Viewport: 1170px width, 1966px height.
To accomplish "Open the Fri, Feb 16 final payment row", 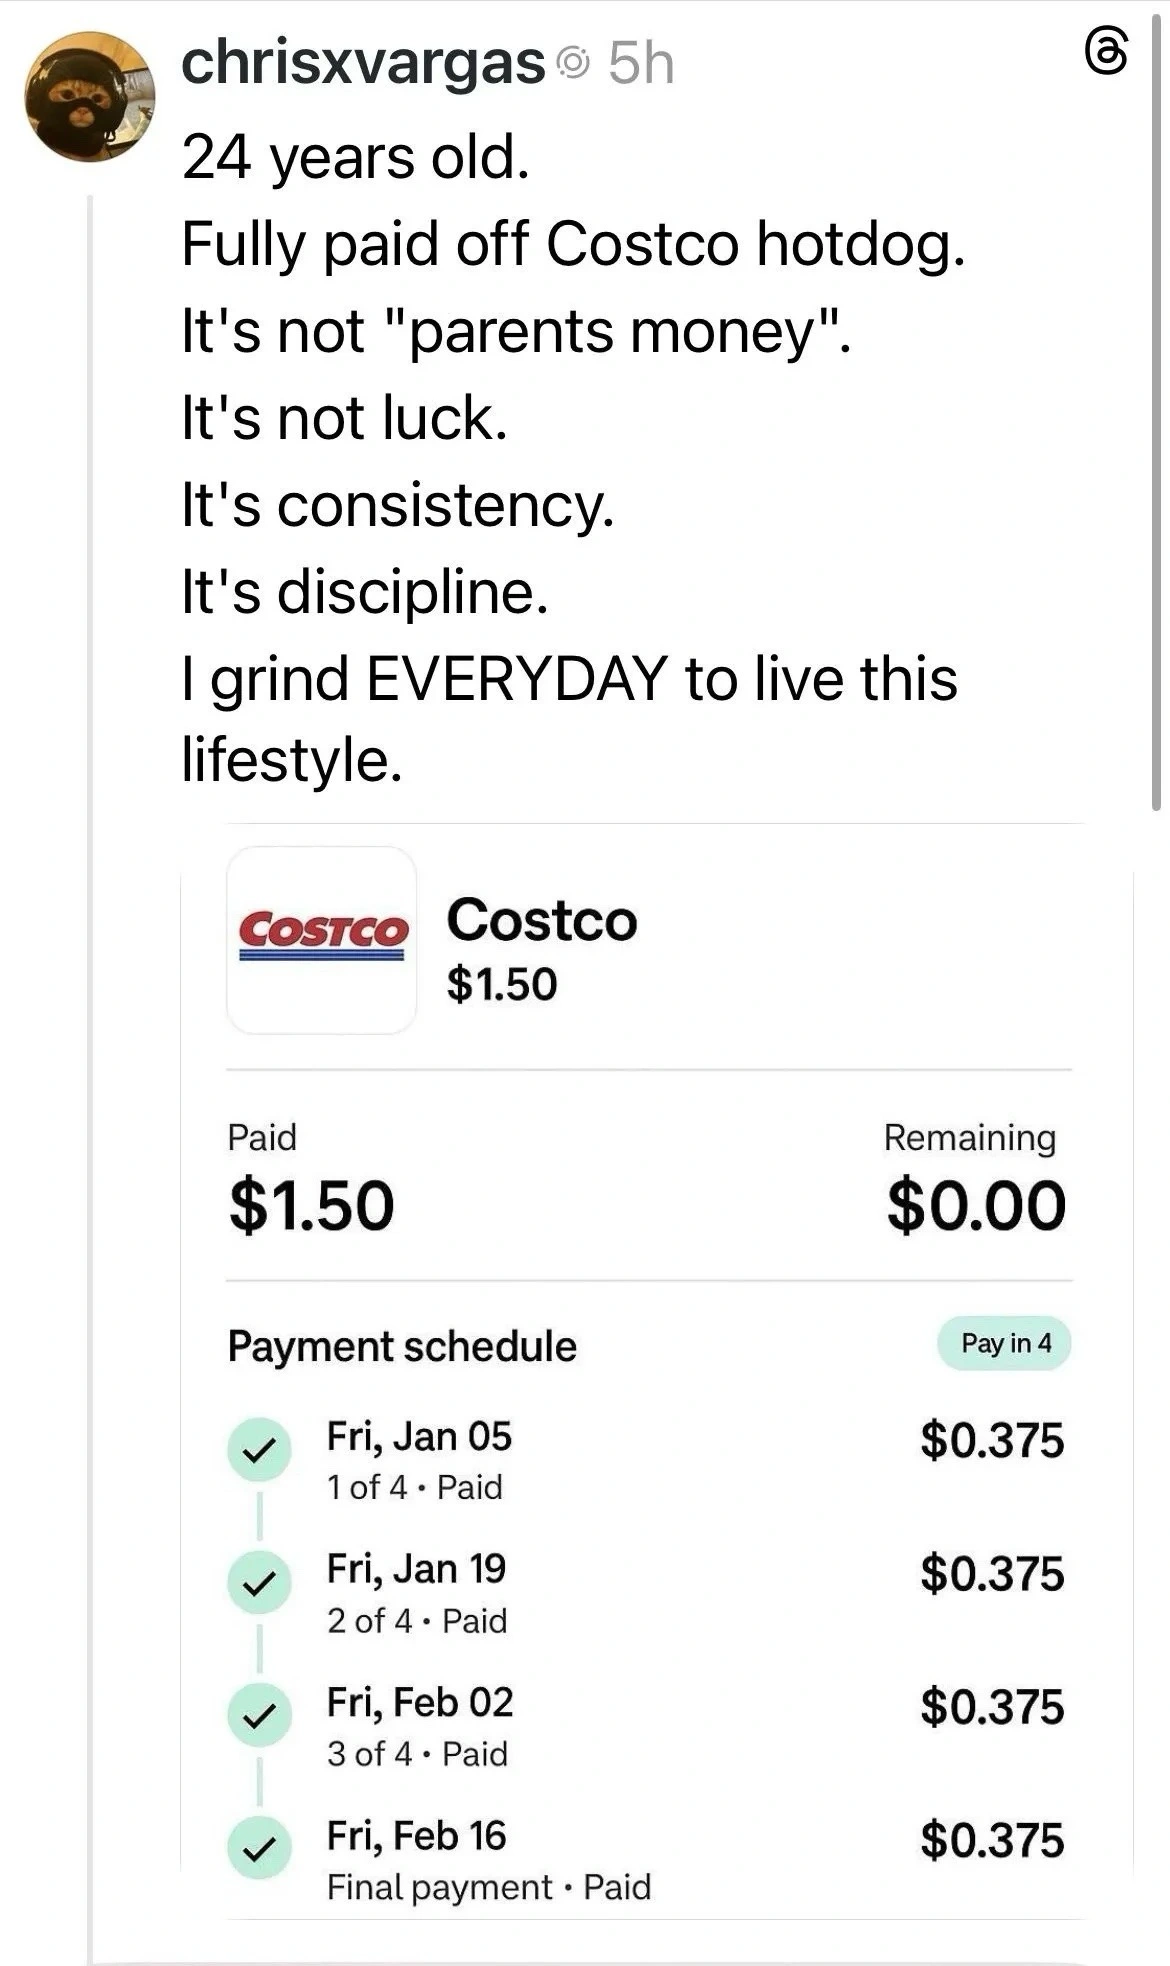I will click(x=416, y=1836).
